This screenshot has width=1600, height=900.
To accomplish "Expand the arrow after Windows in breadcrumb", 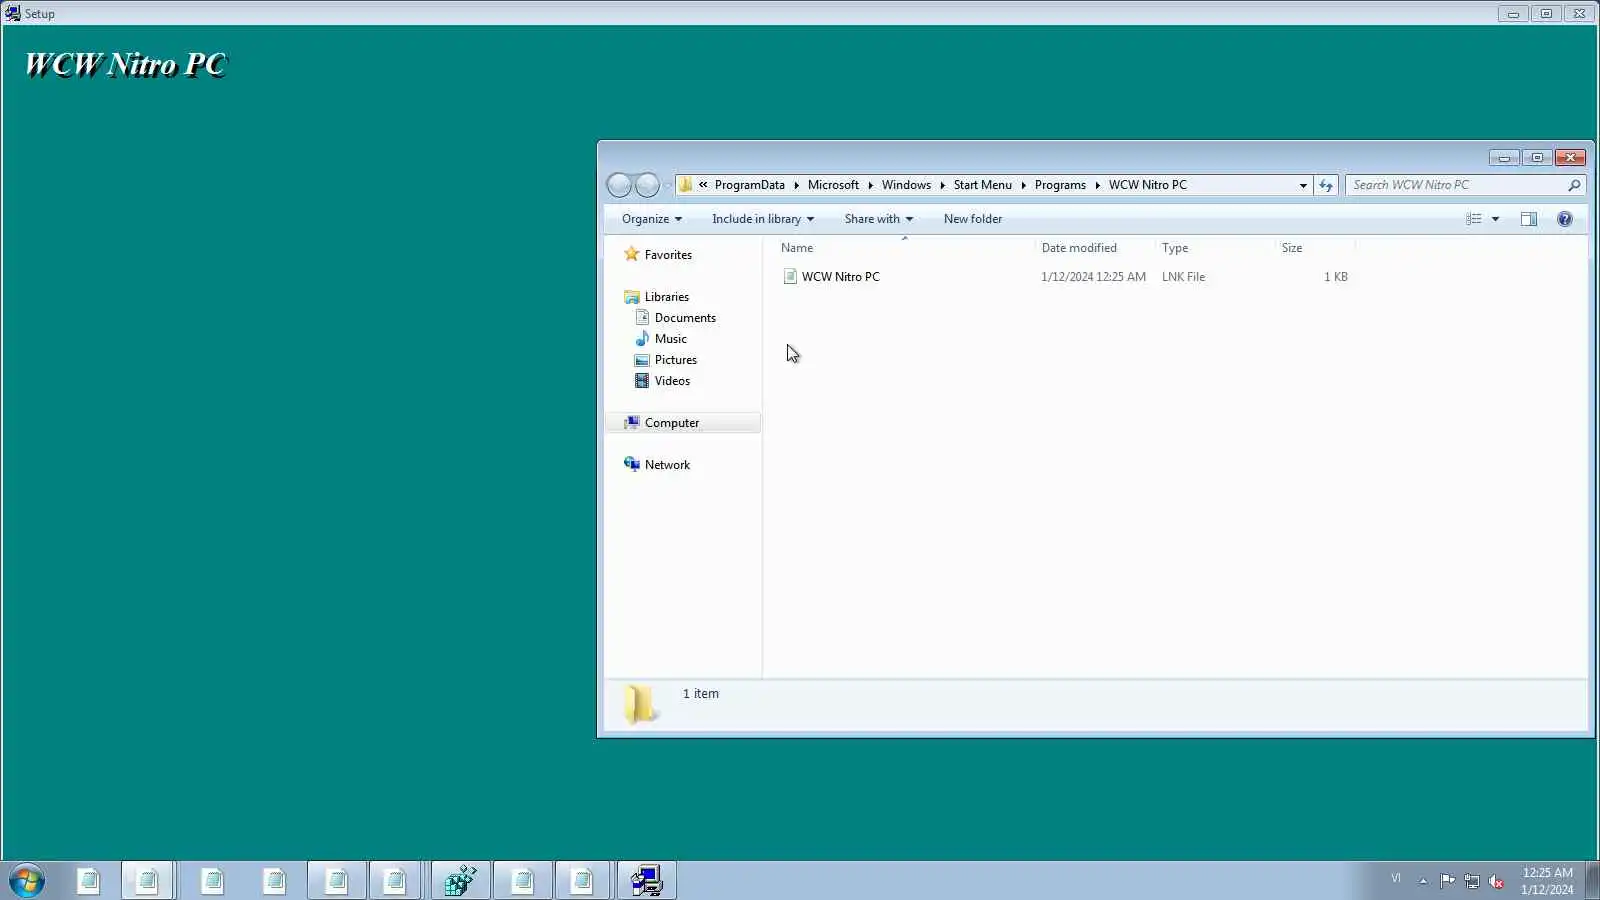I will pyautogui.click(x=942, y=185).
